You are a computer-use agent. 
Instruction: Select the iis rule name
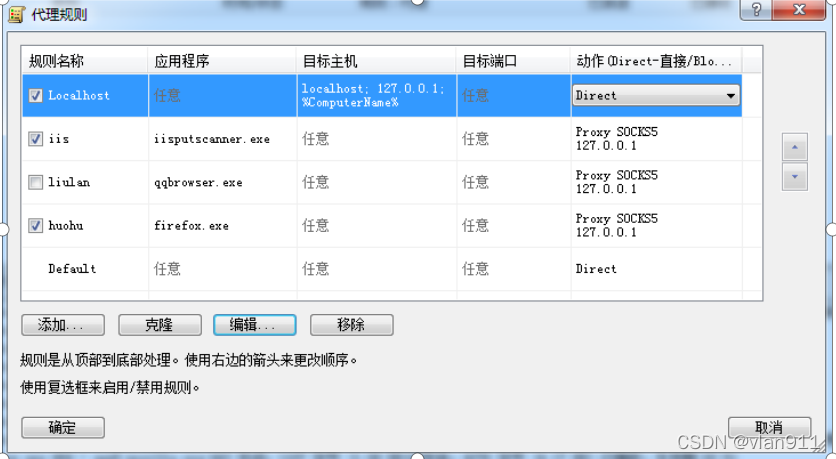(x=59, y=139)
